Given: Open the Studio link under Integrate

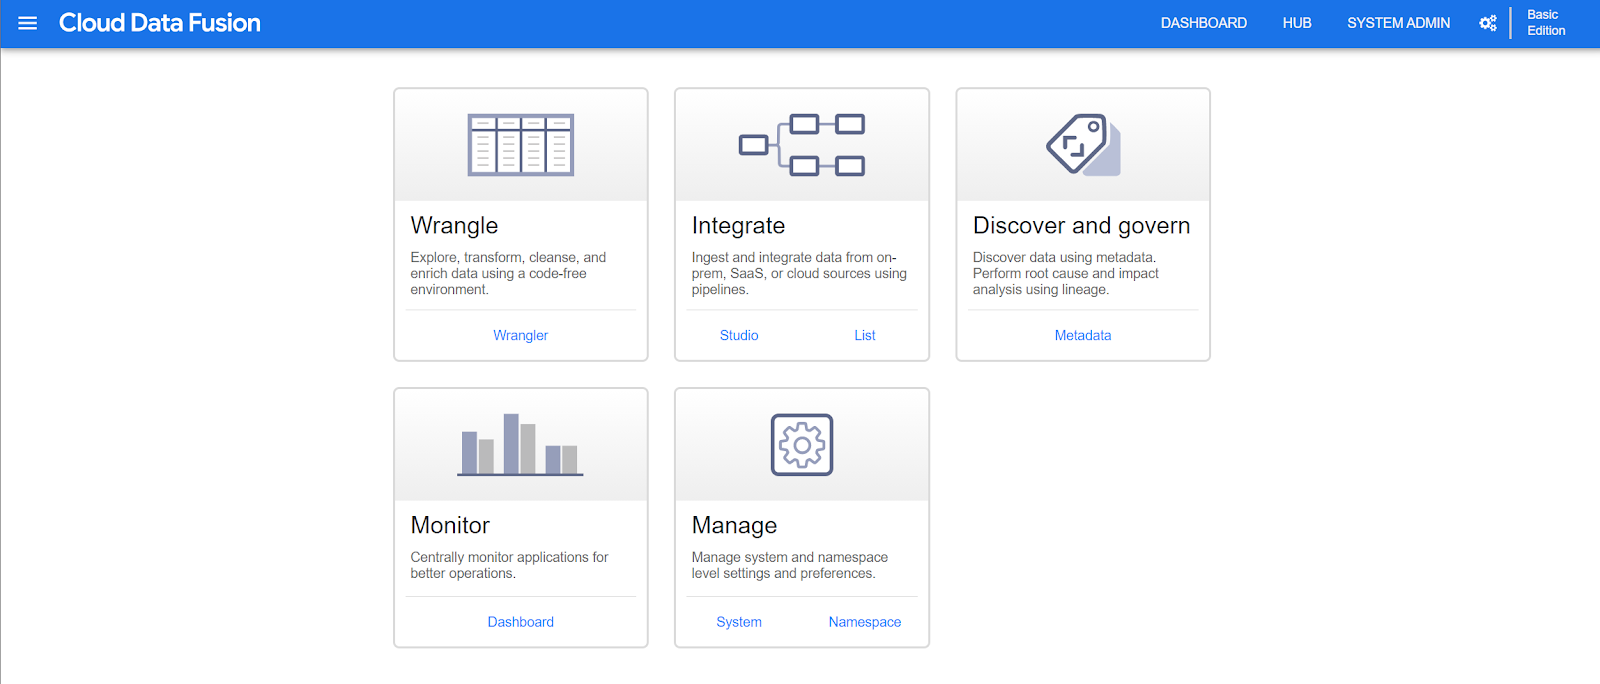Looking at the screenshot, I should coord(739,335).
